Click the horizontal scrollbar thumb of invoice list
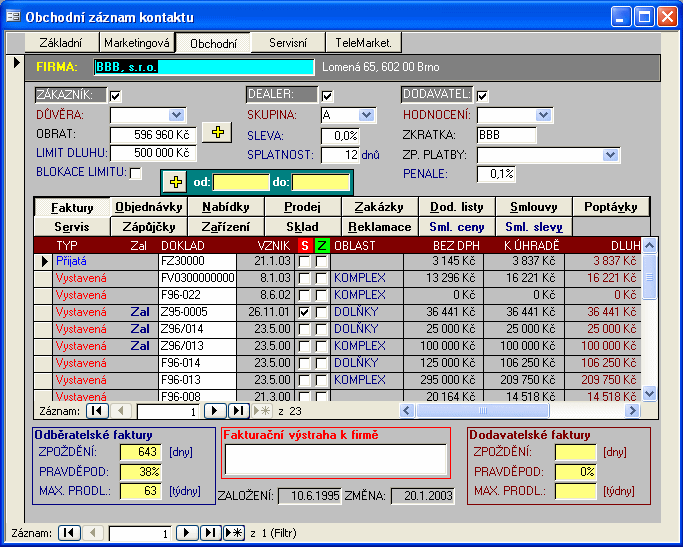 point(483,410)
